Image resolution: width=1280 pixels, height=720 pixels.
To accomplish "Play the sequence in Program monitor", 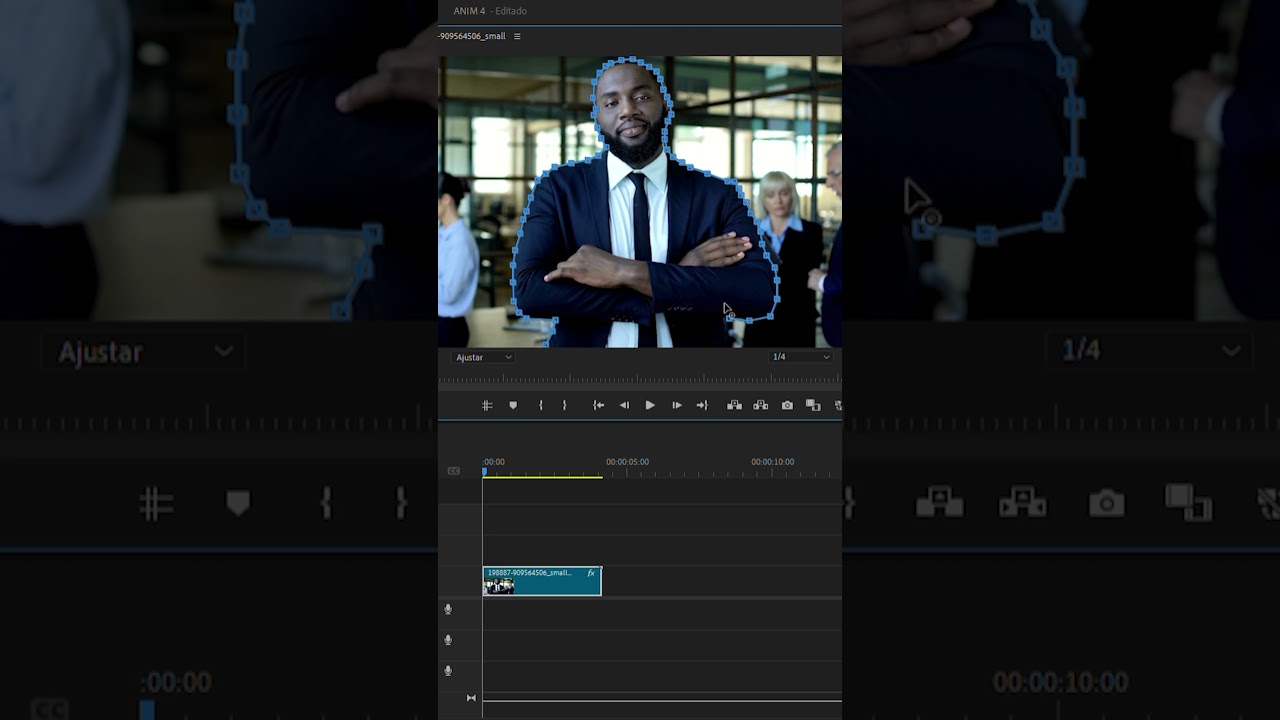I will pos(650,405).
